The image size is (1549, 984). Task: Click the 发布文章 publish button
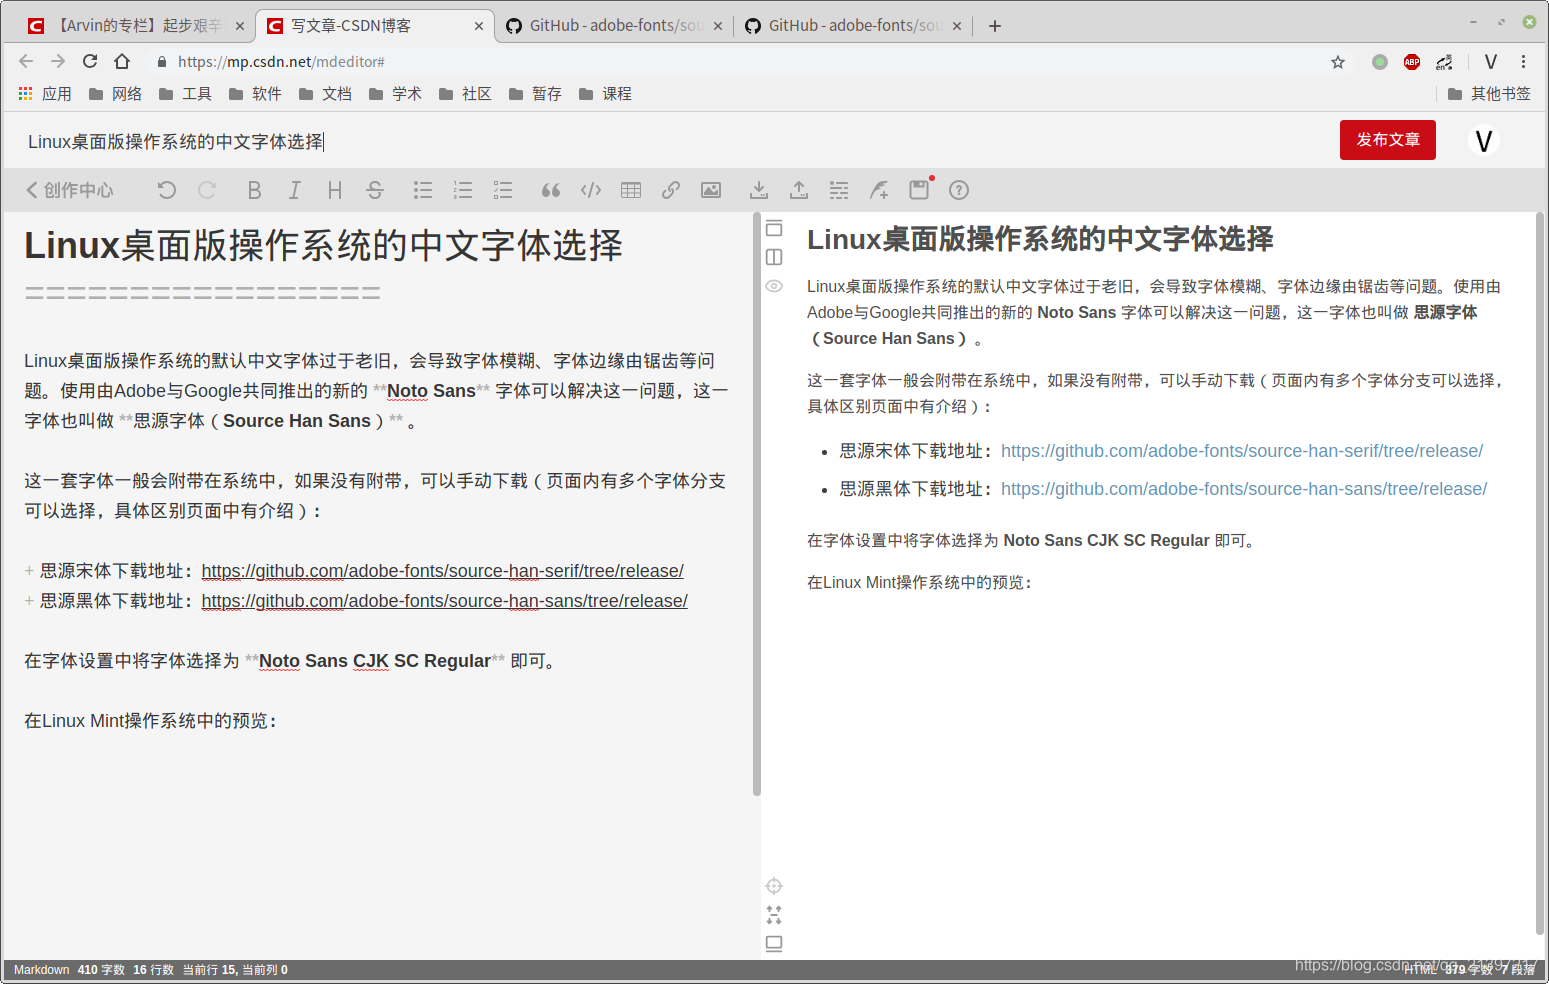coord(1388,140)
